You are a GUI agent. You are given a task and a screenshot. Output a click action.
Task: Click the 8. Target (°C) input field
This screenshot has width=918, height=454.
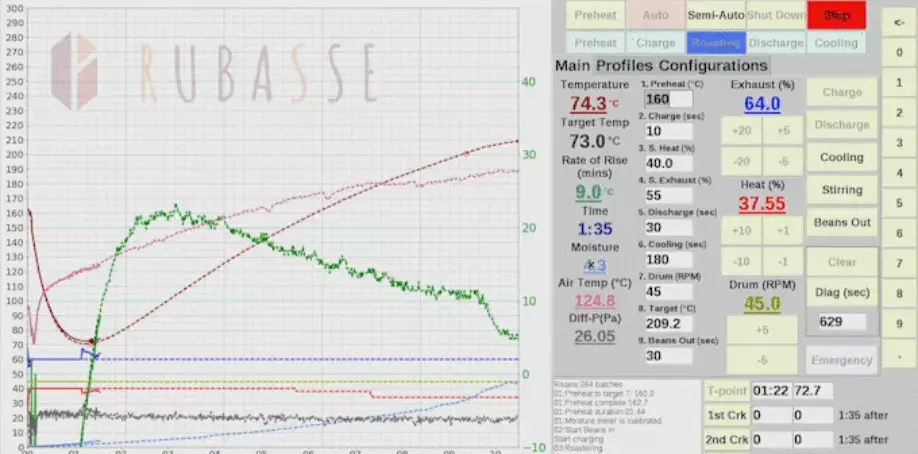click(668, 324)
